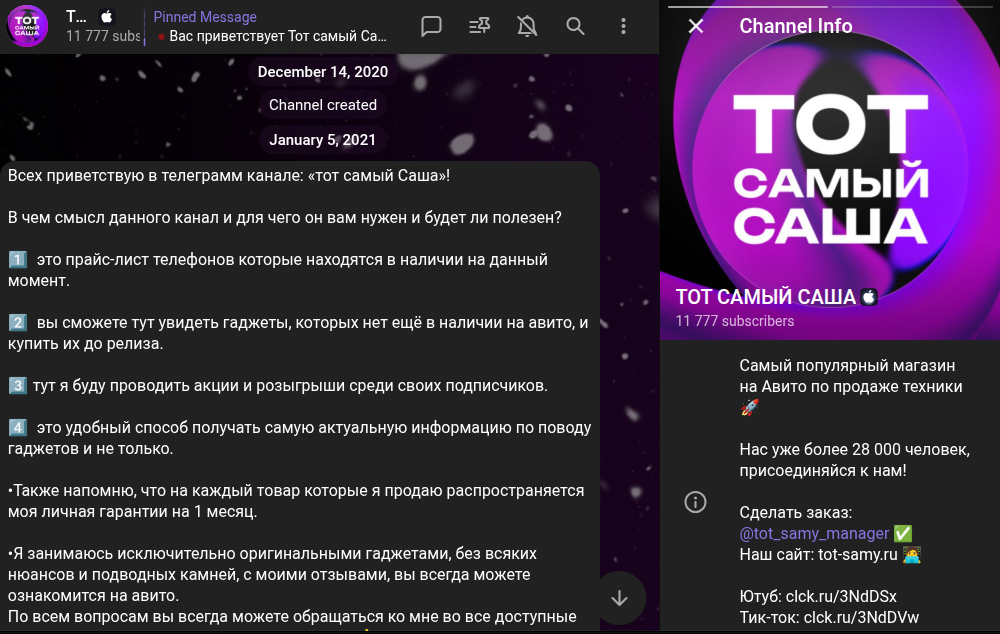Open the clck.ru/3NdDVw TikTok link
The image size is (1000, 634).
[861, 617]
